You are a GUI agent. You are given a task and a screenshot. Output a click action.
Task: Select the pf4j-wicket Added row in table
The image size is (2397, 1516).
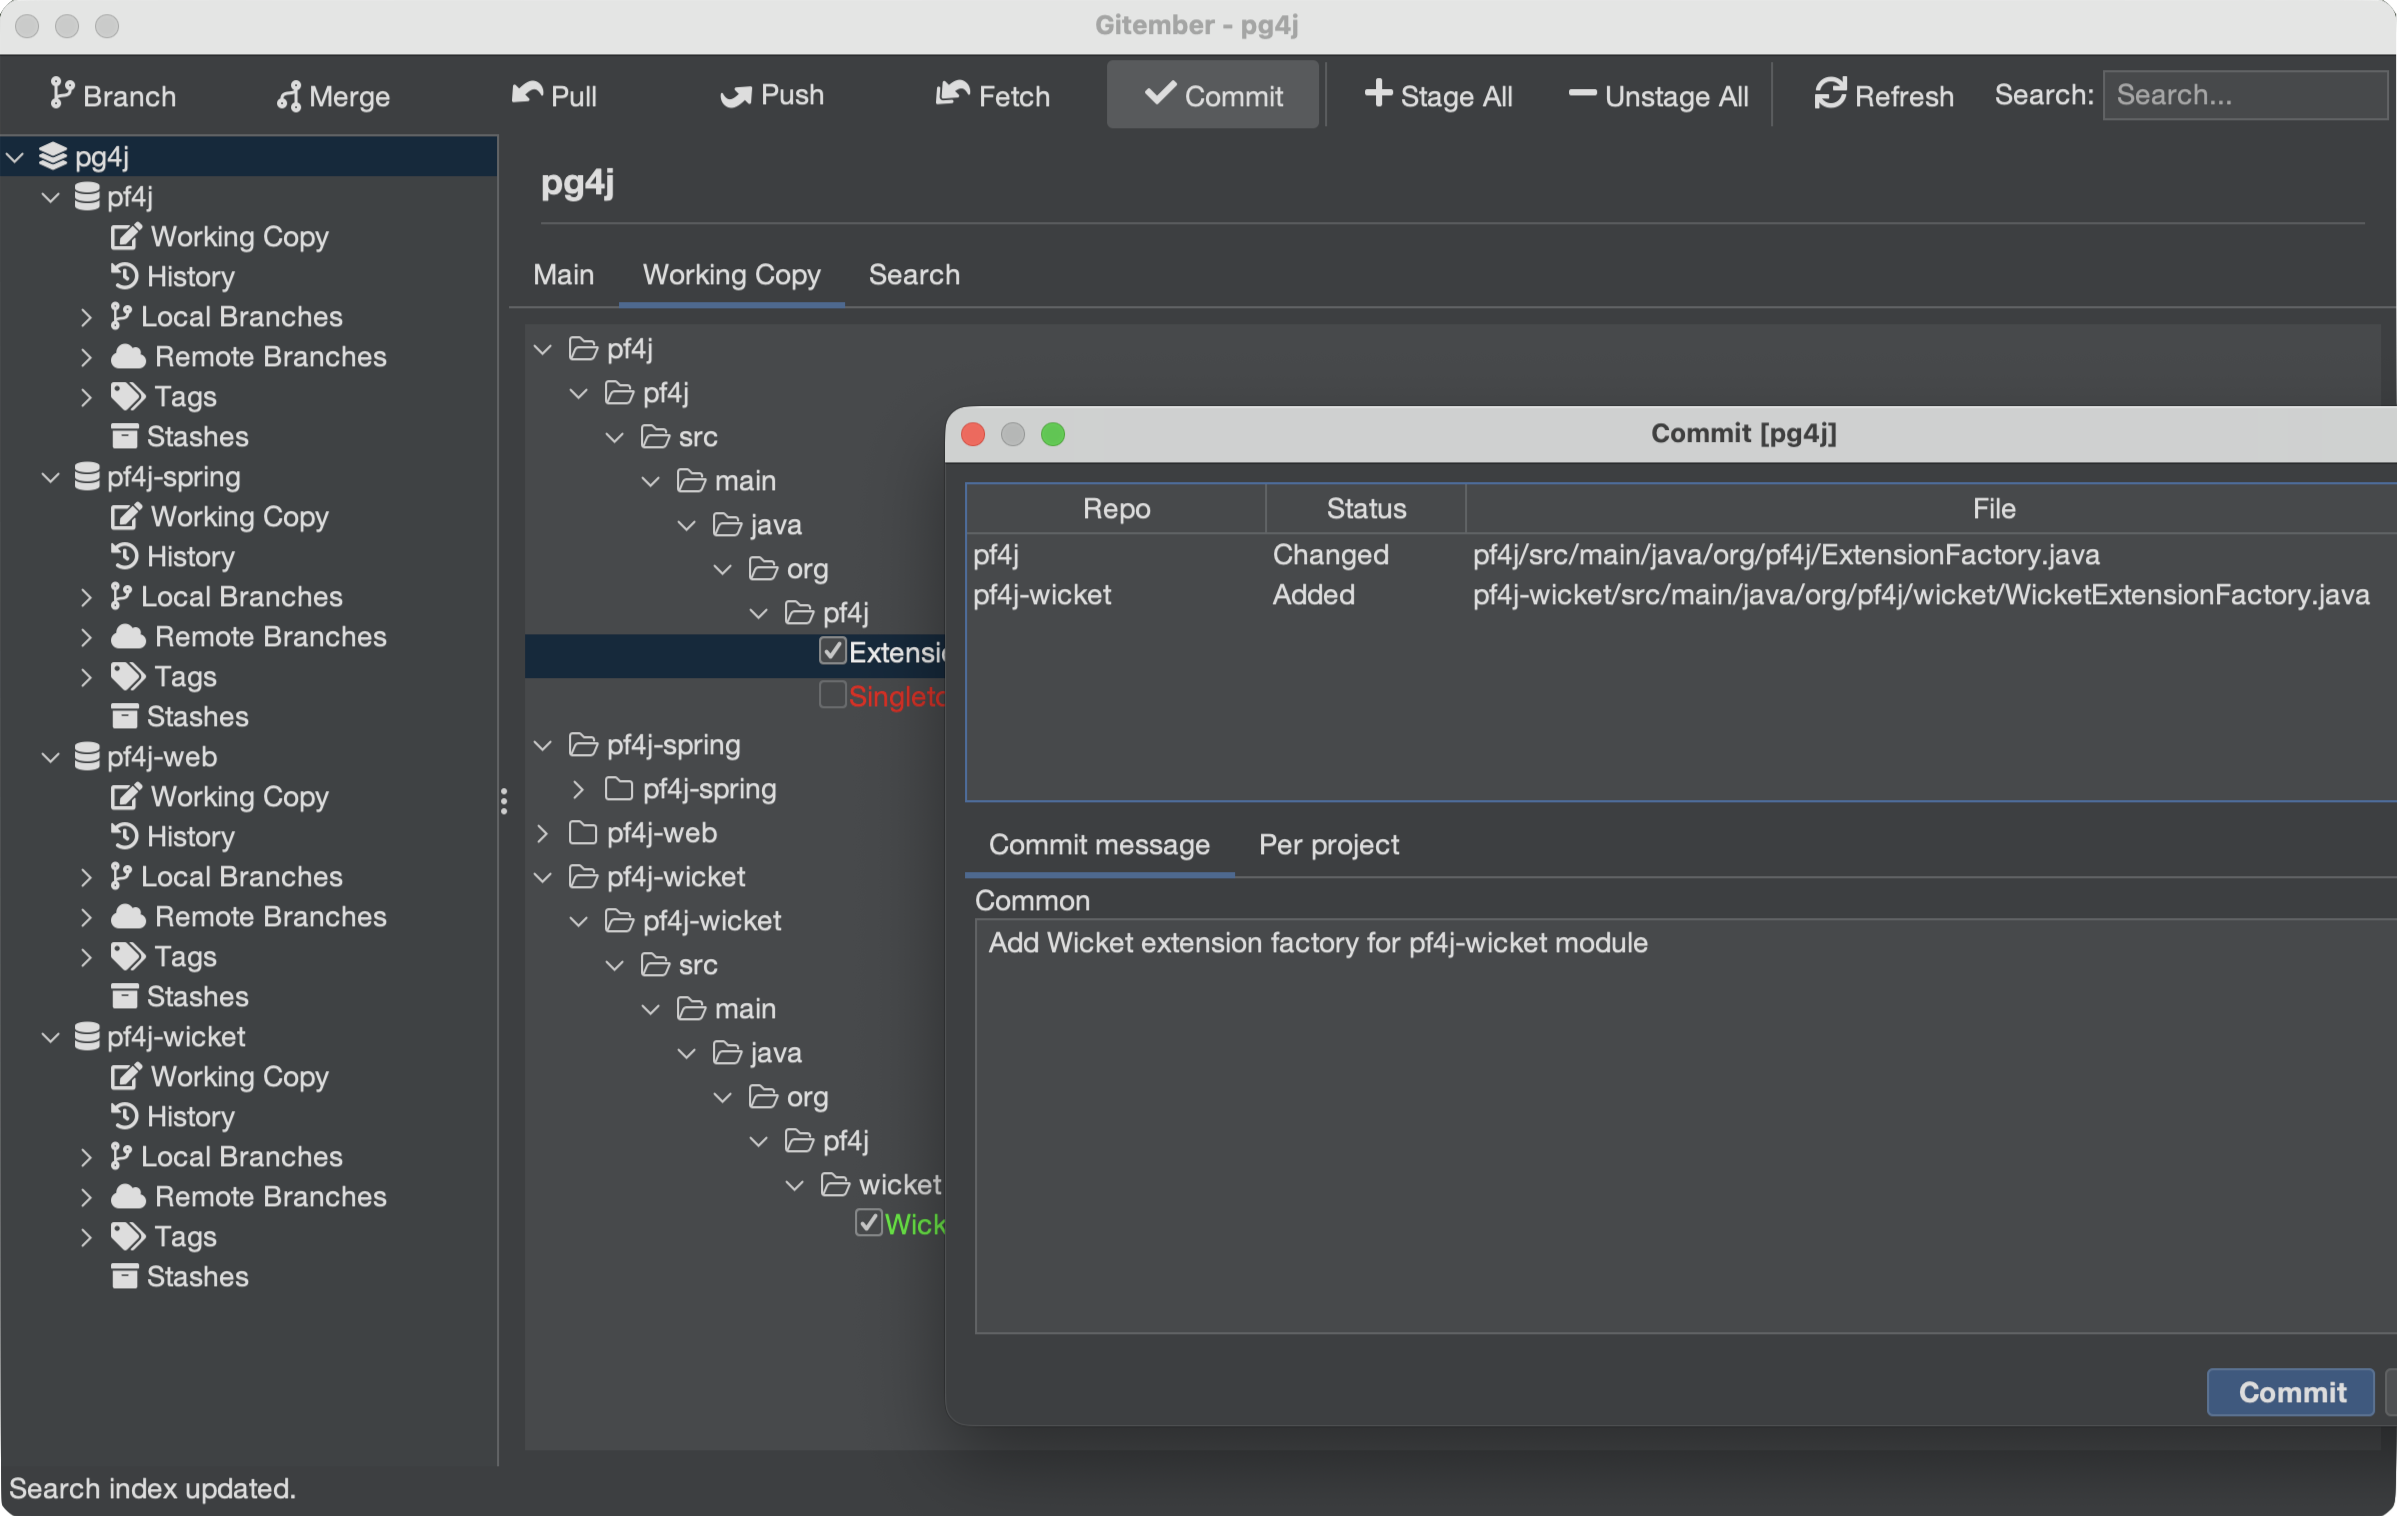[x=1681, y=594]
